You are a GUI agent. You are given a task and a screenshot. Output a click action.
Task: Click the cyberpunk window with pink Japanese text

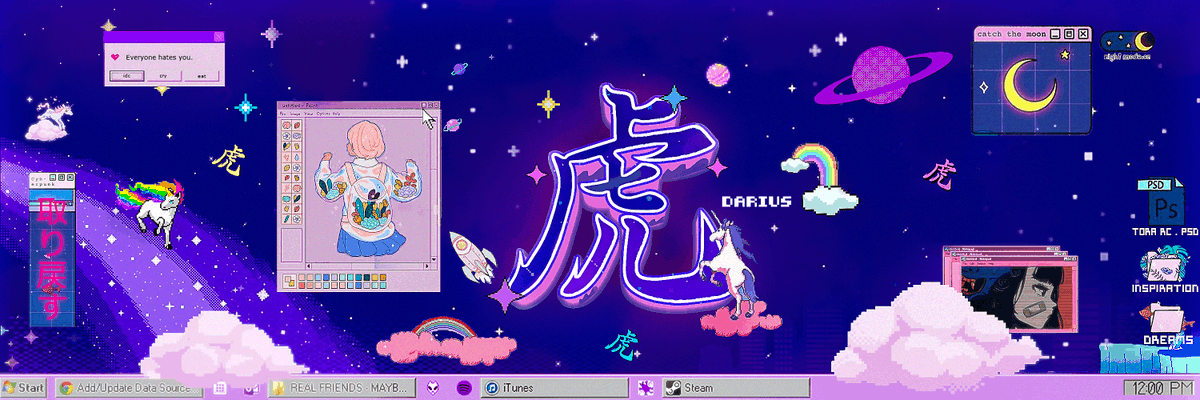click(50, 250)
